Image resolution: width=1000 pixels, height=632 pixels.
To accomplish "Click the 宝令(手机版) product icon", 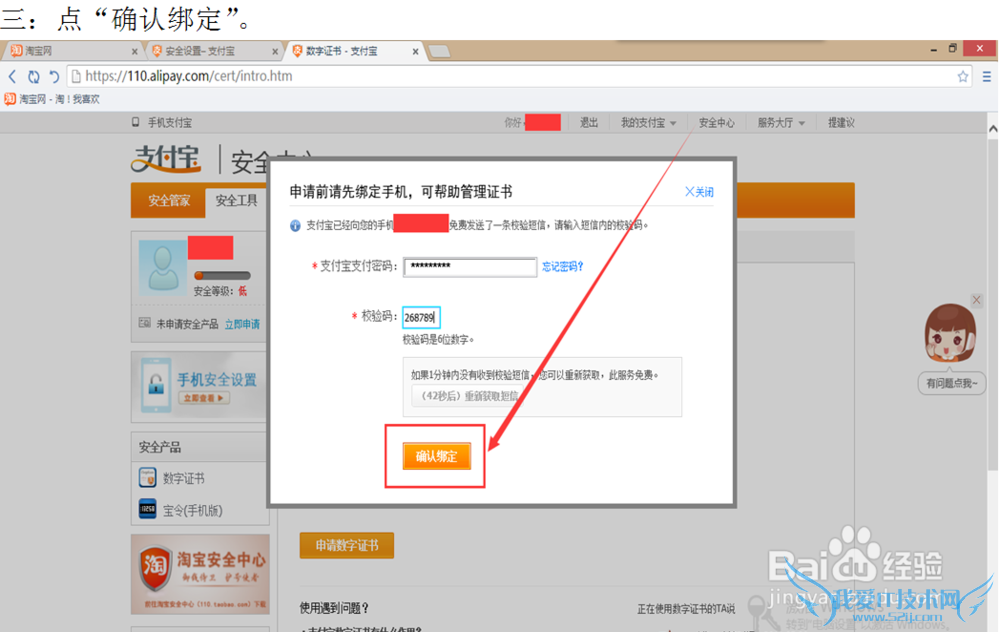I will 147,509.
